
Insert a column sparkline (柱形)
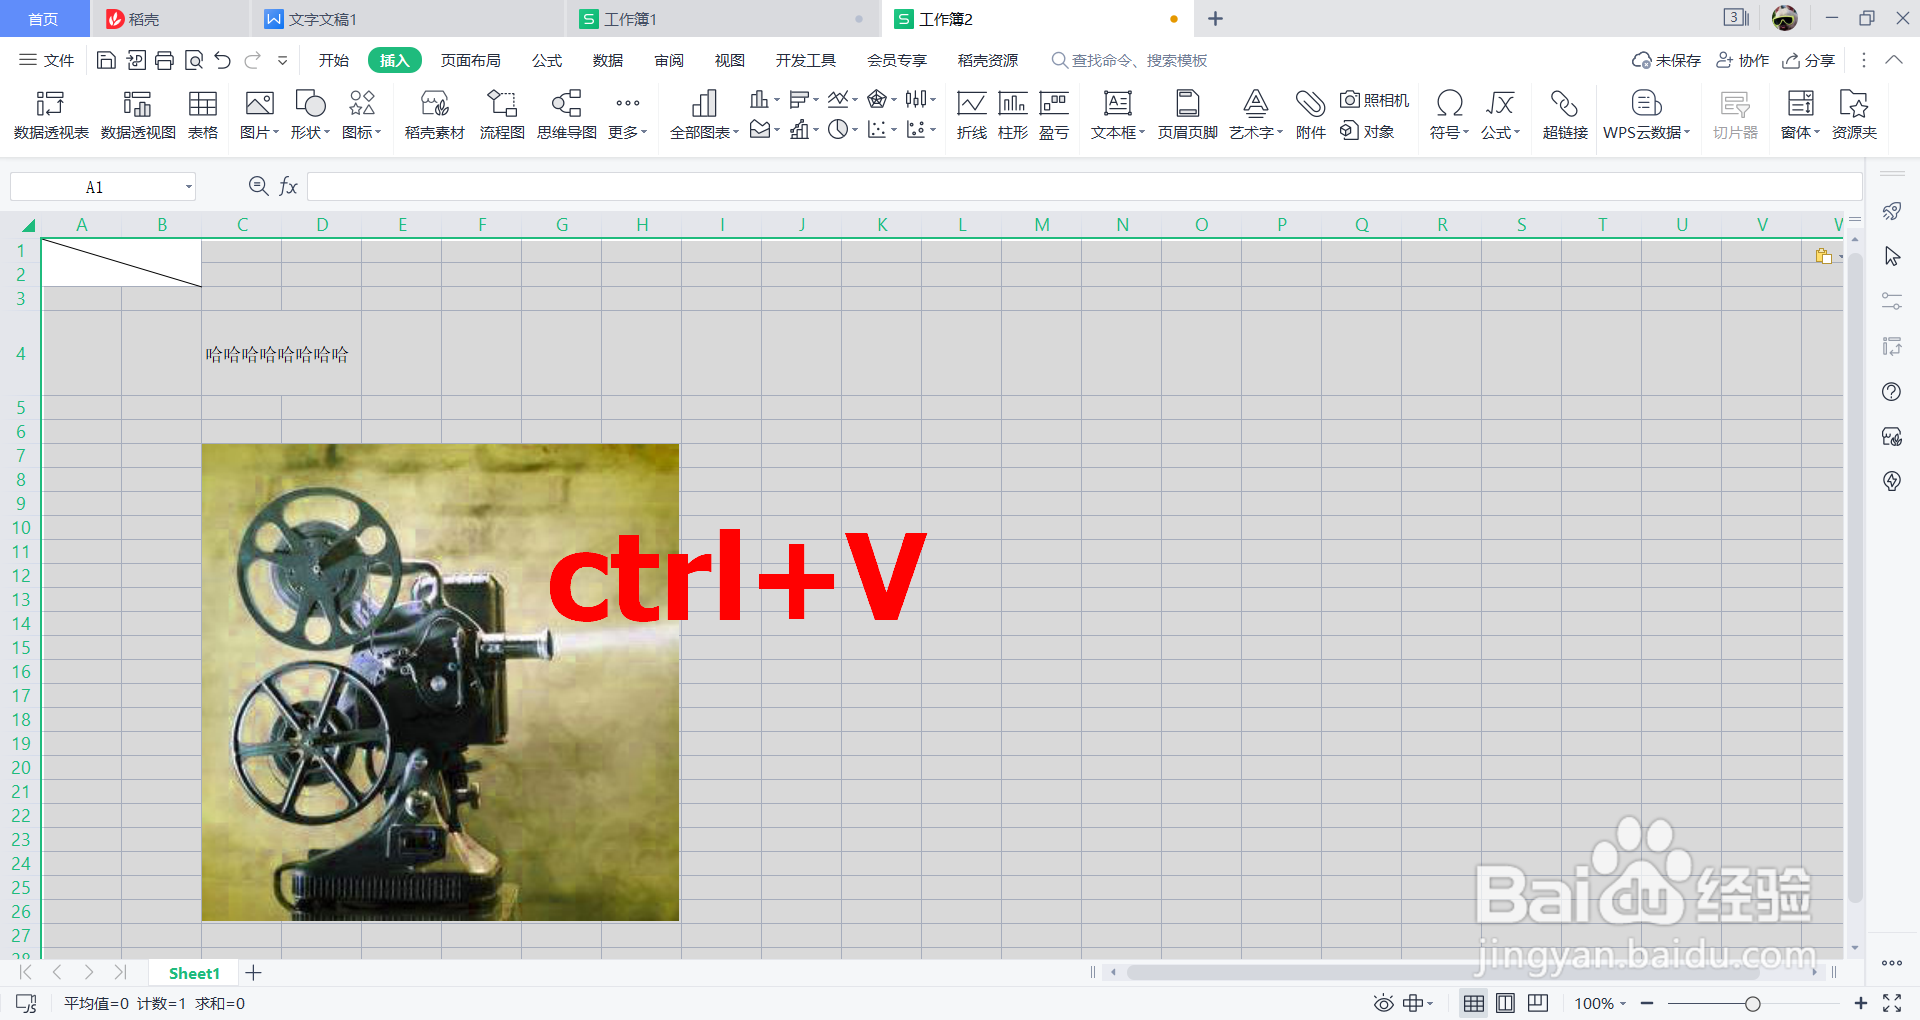pyautogui.click(x=1013, y=114)
